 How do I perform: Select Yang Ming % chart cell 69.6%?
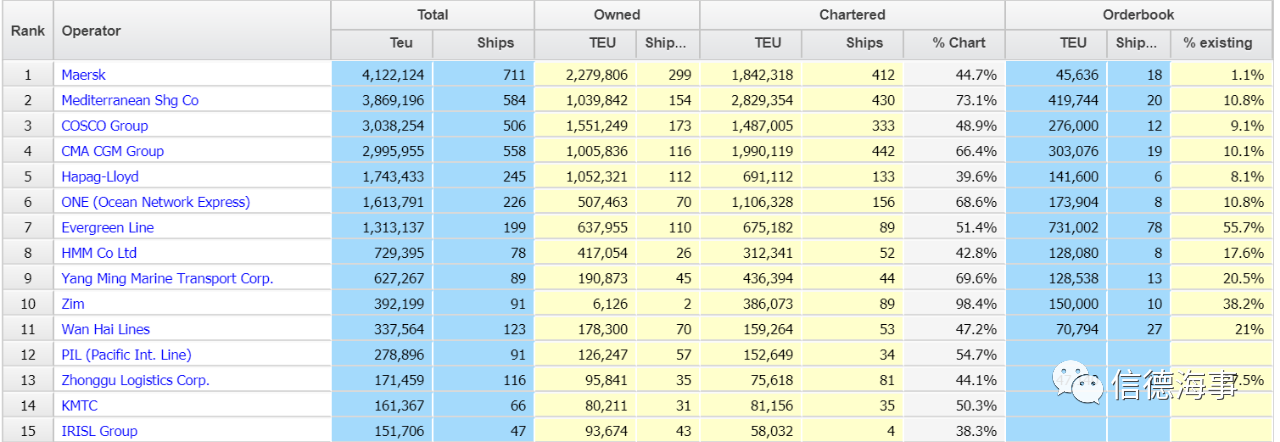pos(954,279)
